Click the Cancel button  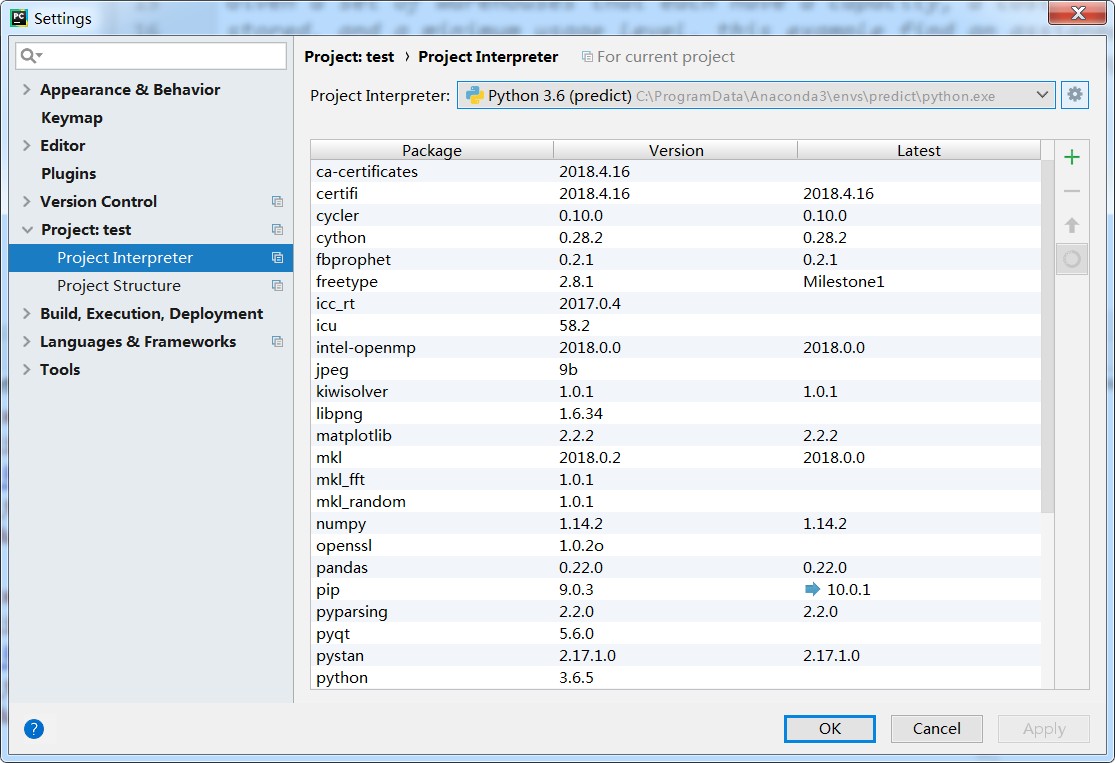(x=937, y=729)
